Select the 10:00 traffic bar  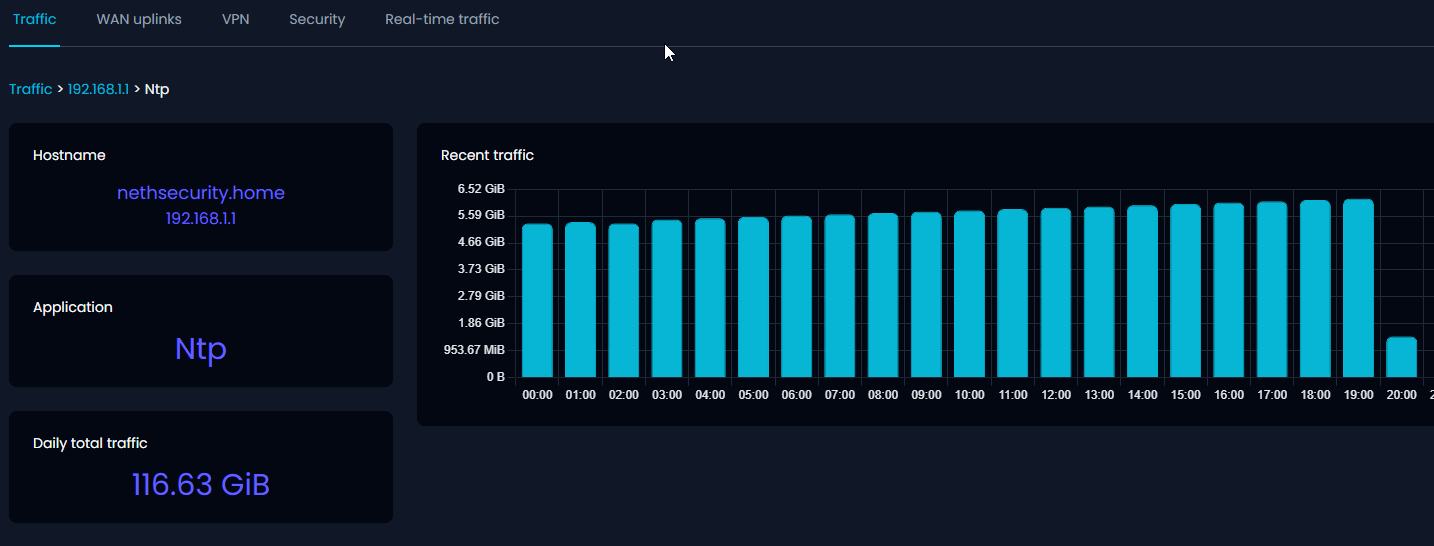pyautogui.click(x=969, y=295)
